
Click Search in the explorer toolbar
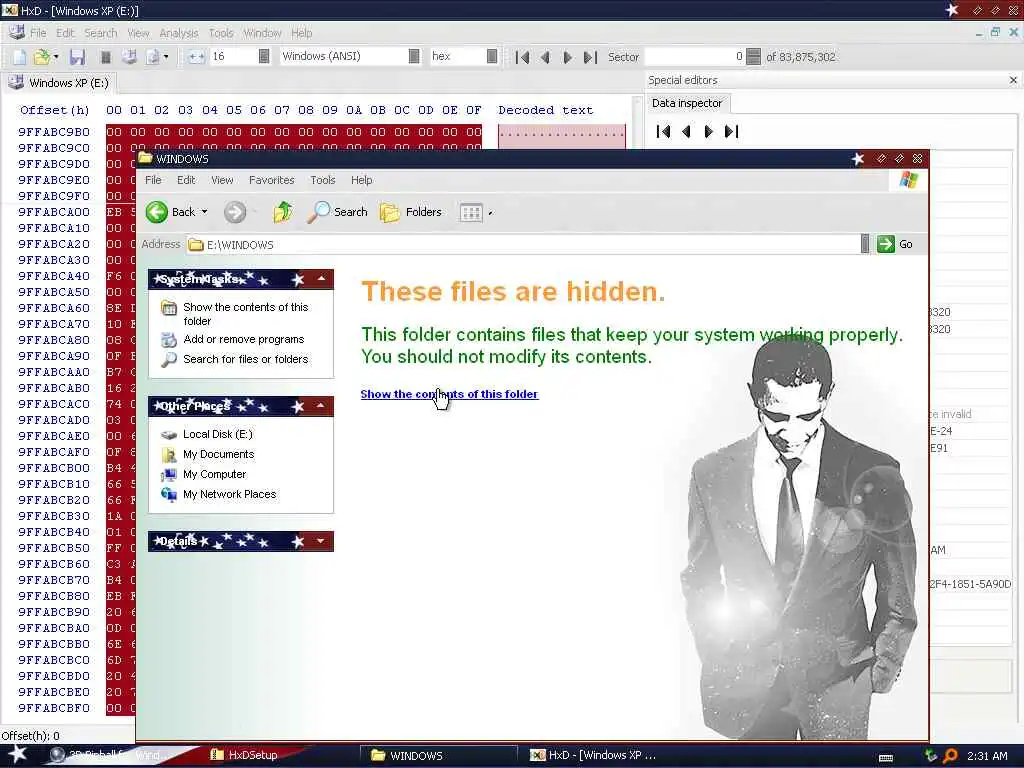click(x=338, y=212)
